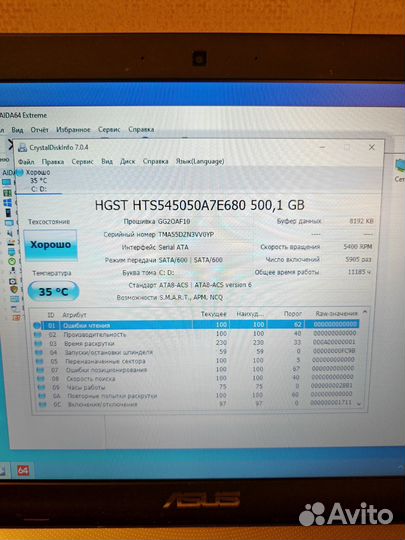The image size is (405, 540).
Task: Click the status icon of row 05 Переназначенные сектора
Action: pos(40,361)
